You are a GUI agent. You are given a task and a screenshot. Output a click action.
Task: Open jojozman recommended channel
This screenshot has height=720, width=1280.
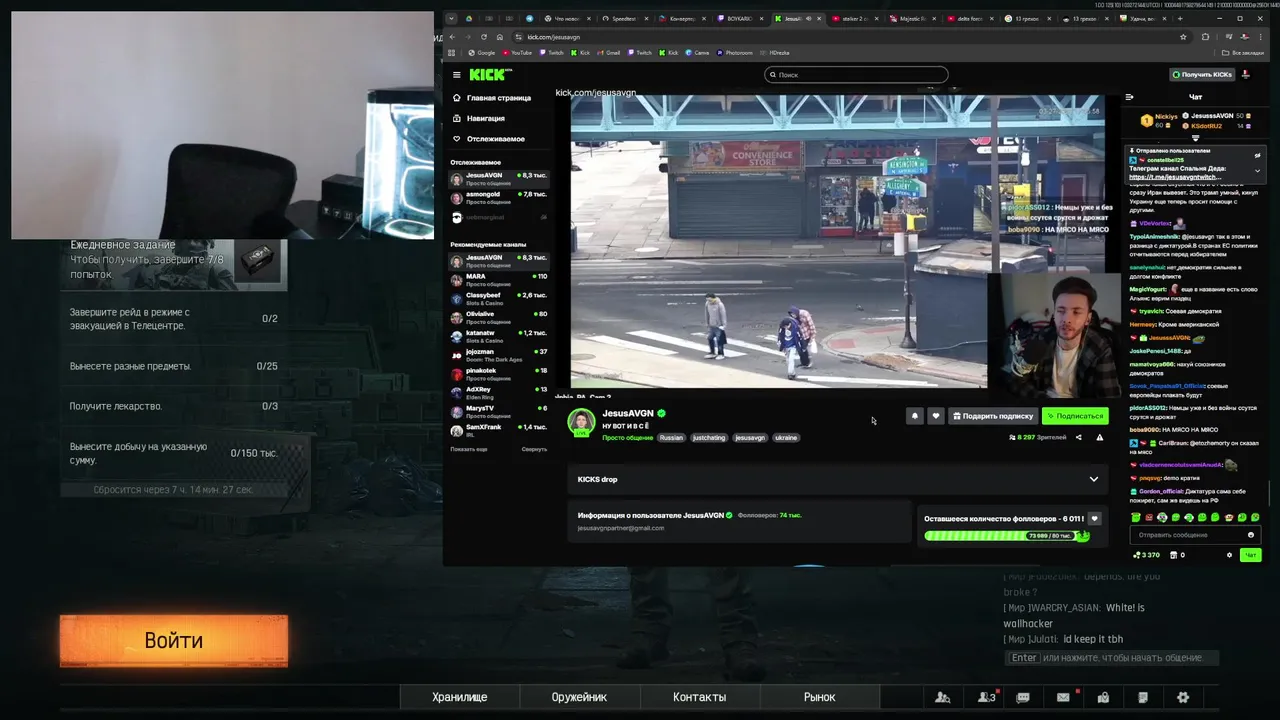click(x=498, y=354)
